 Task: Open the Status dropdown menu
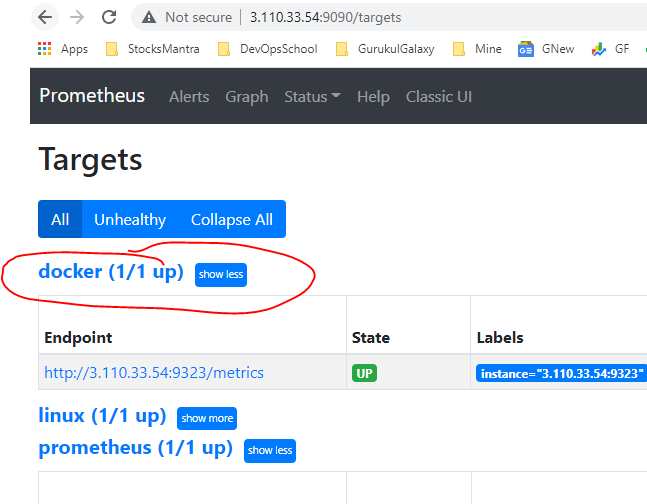pyautogui.click(x=312, y=96)
